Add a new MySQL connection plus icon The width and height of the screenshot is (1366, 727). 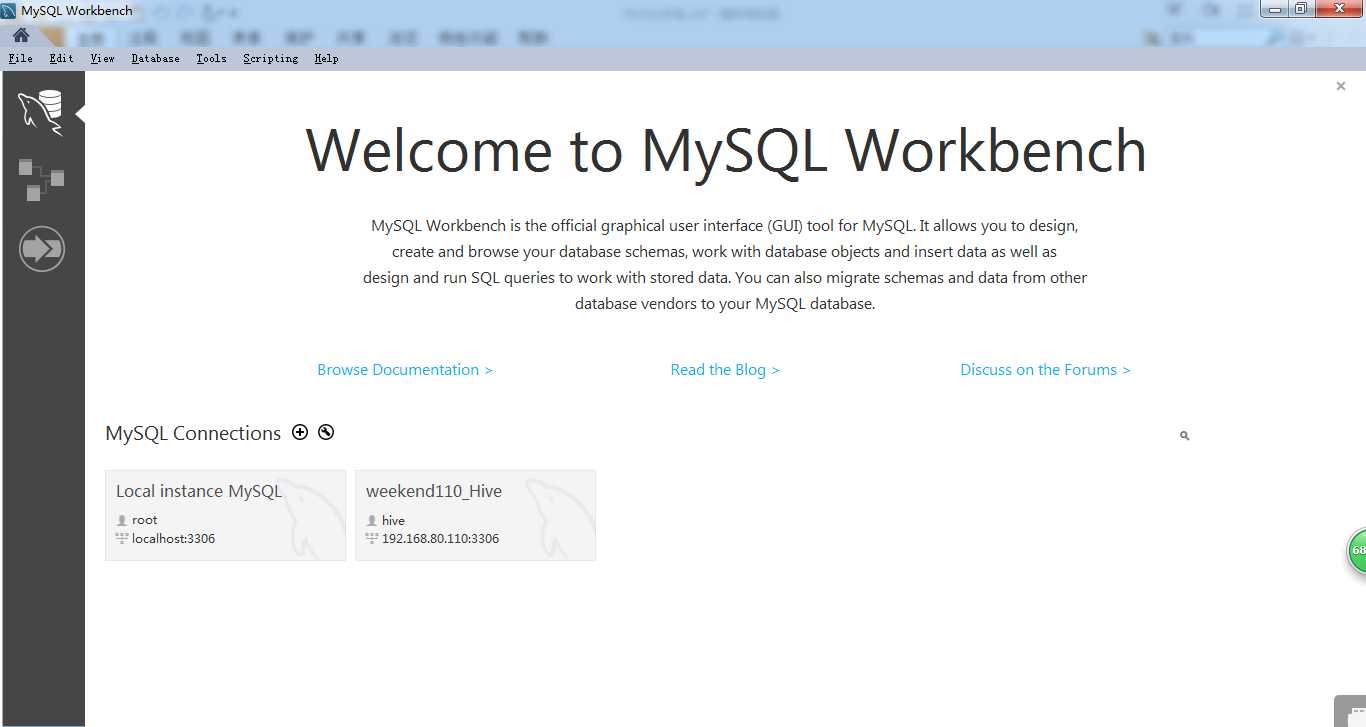pos(300,432)
